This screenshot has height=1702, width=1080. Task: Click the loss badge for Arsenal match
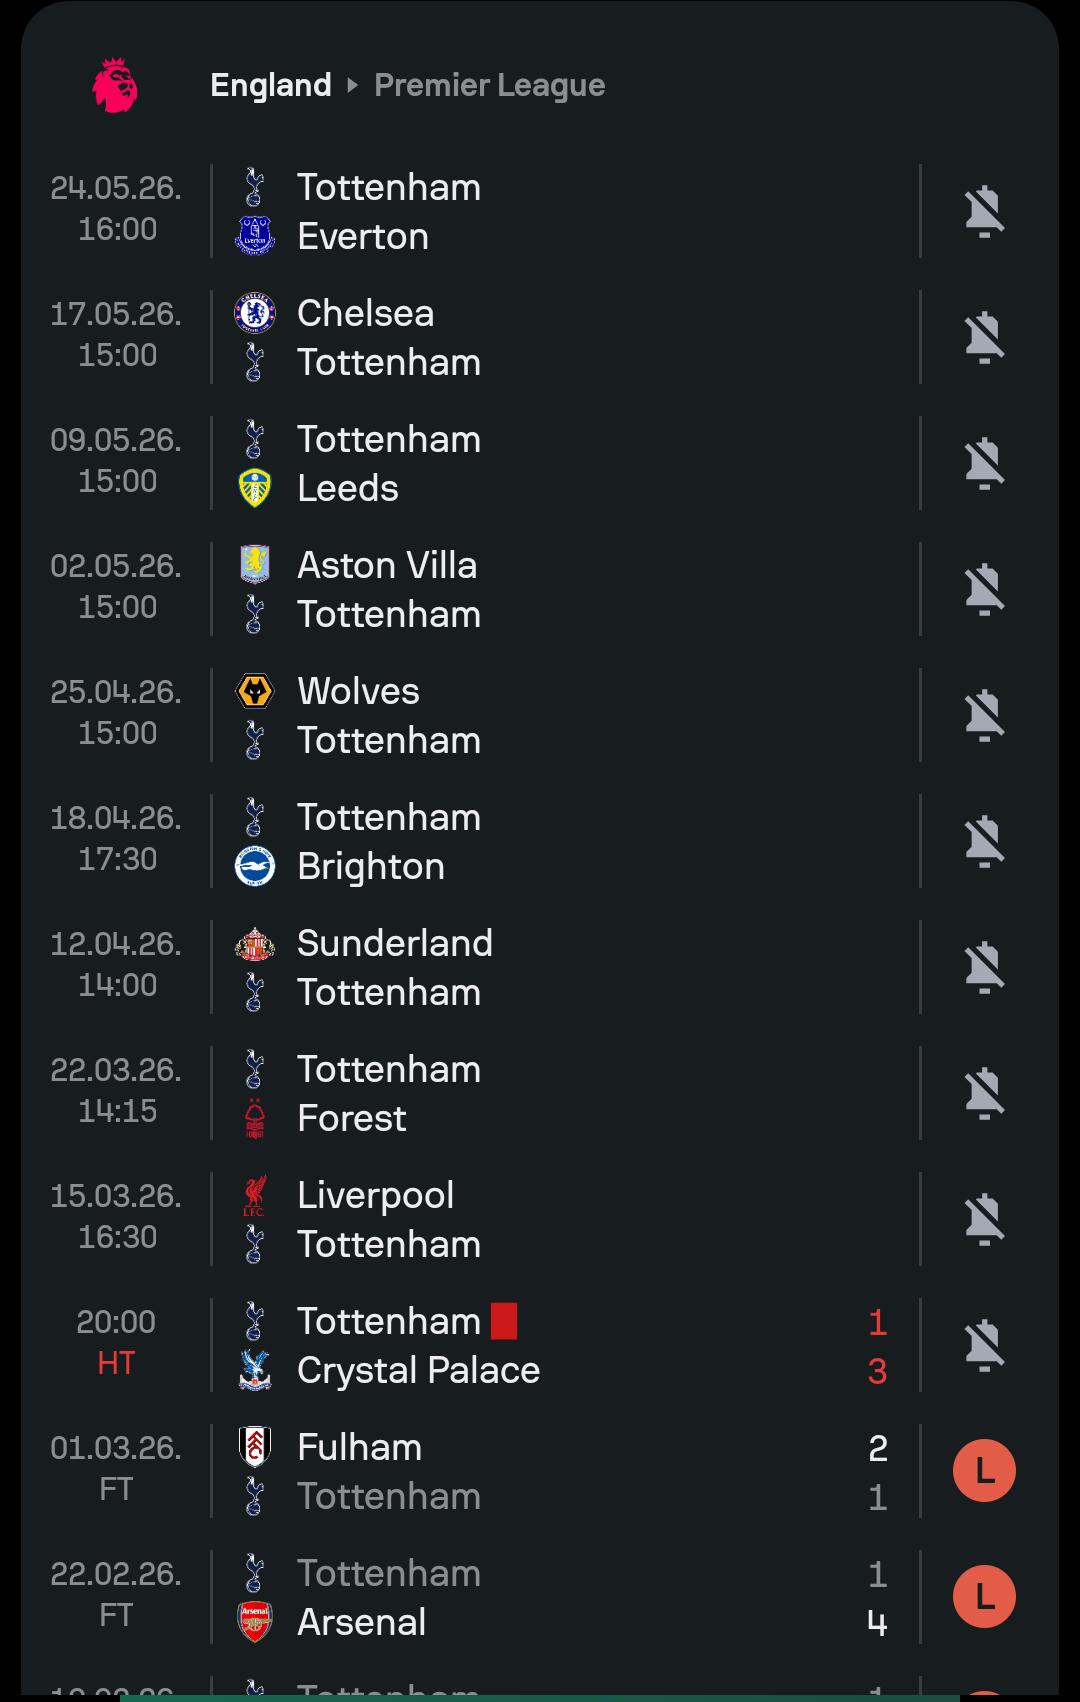(x=984, y=1597)
